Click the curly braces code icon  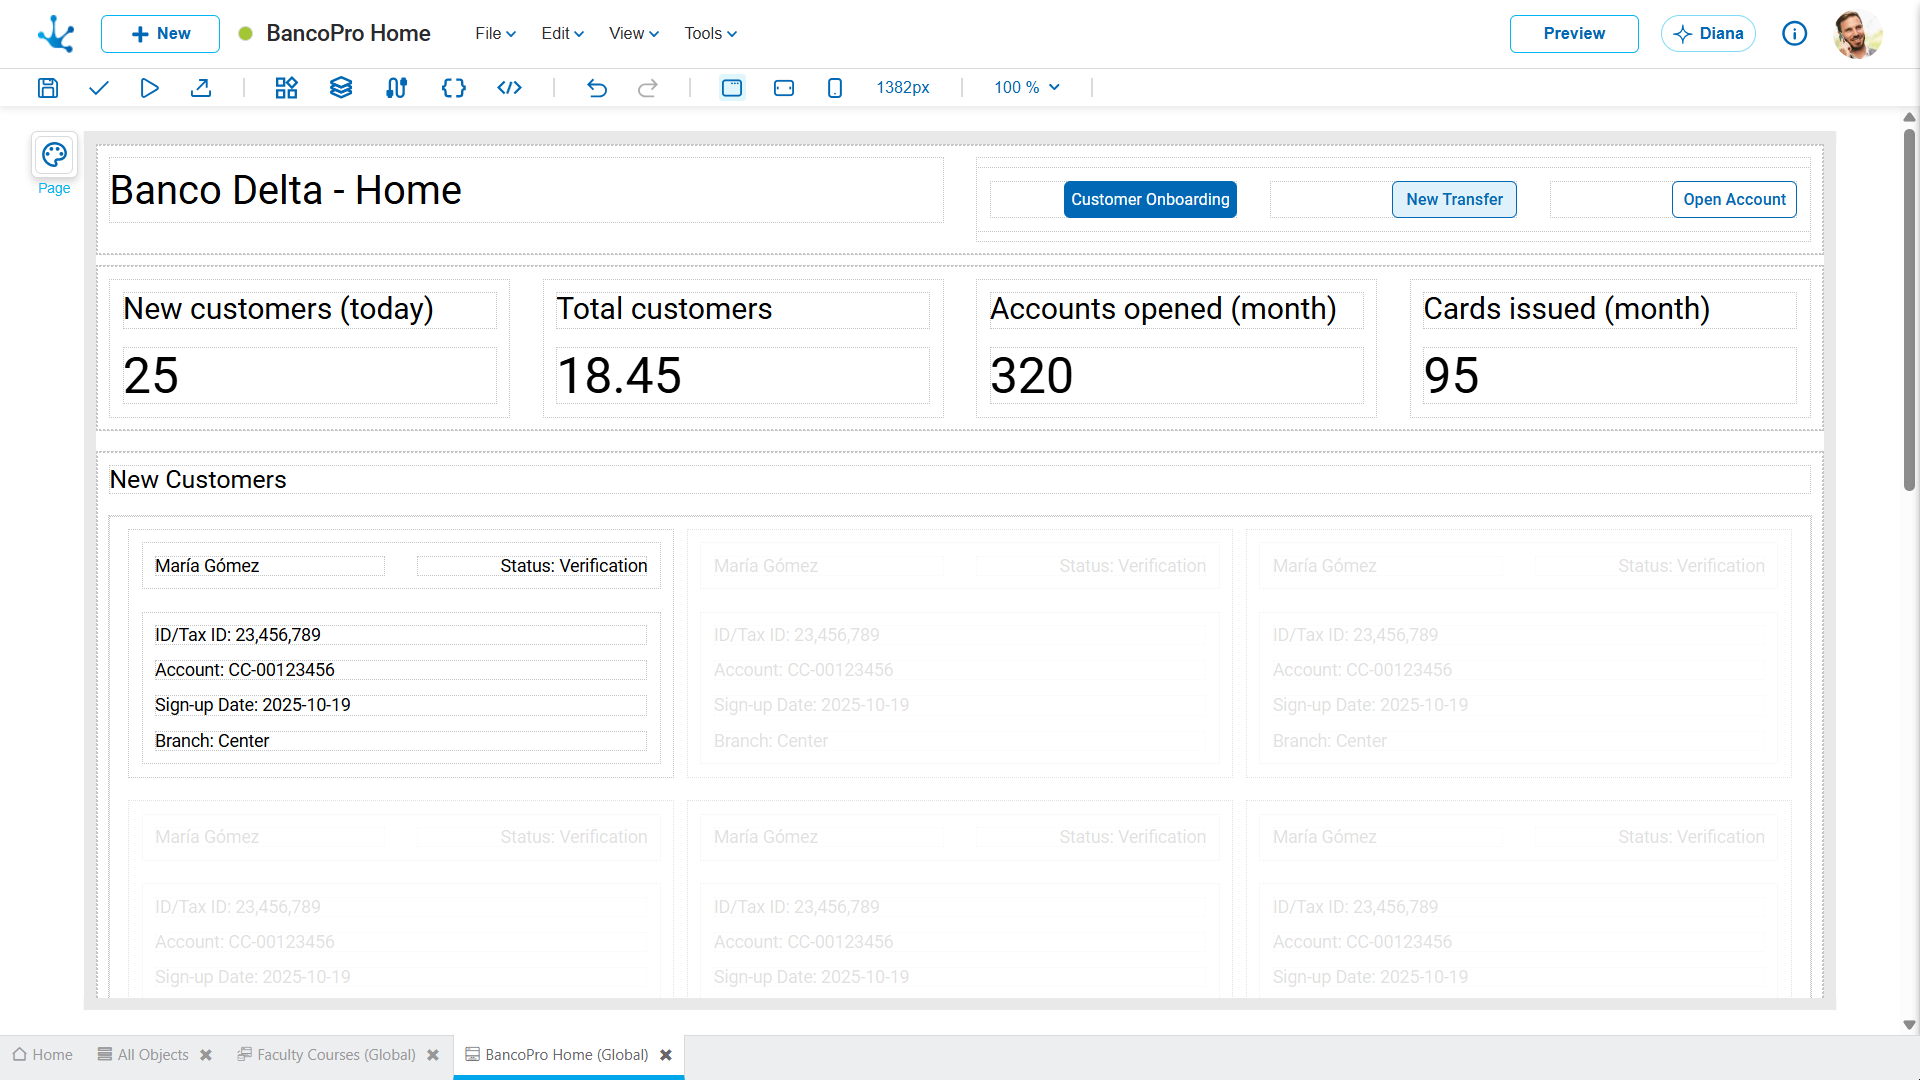tap(454, 88)
